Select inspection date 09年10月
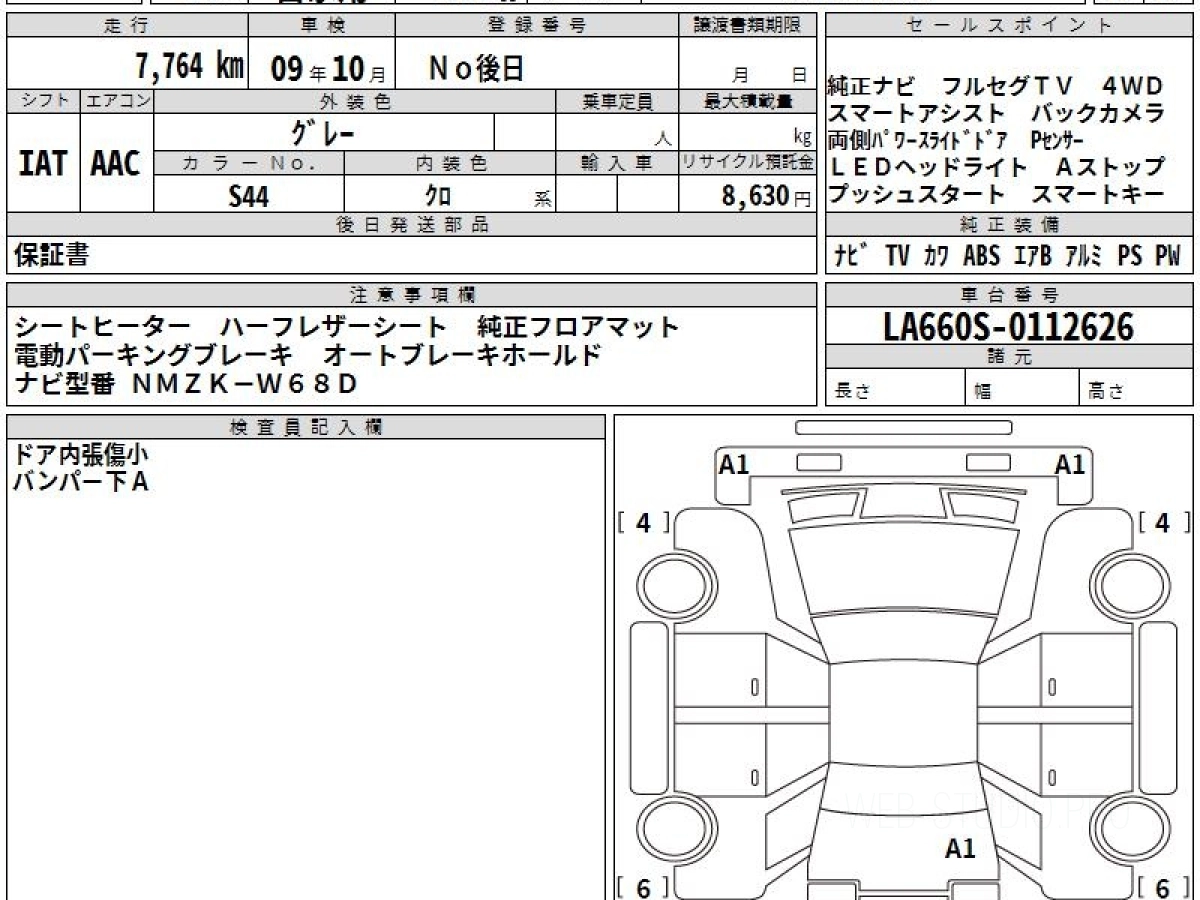 tap(328, 69)
